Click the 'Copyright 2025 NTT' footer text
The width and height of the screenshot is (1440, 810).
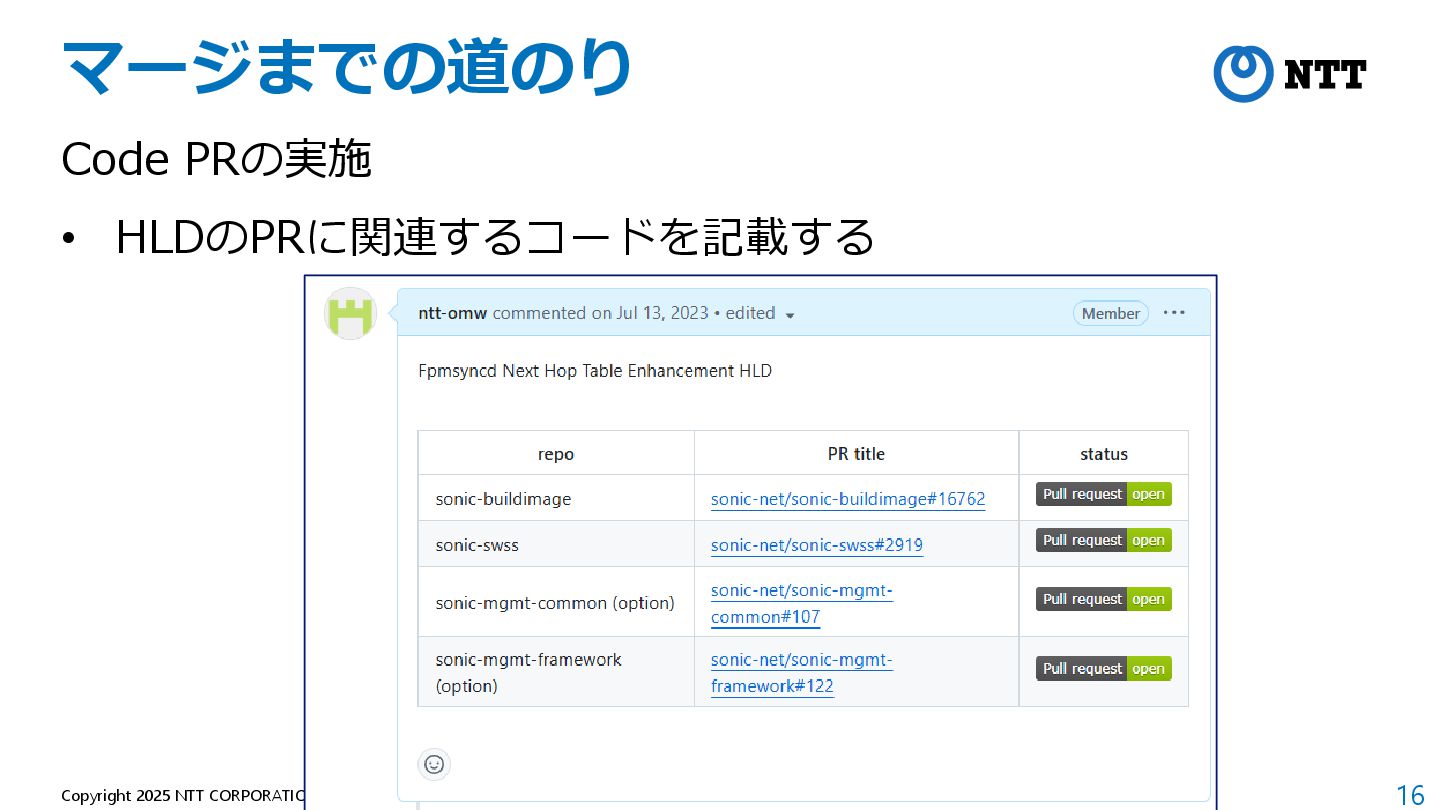tap(182, 796)
